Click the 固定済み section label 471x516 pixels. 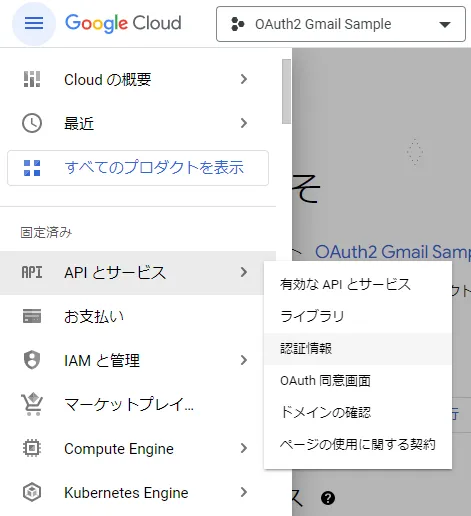coord(46,233)
